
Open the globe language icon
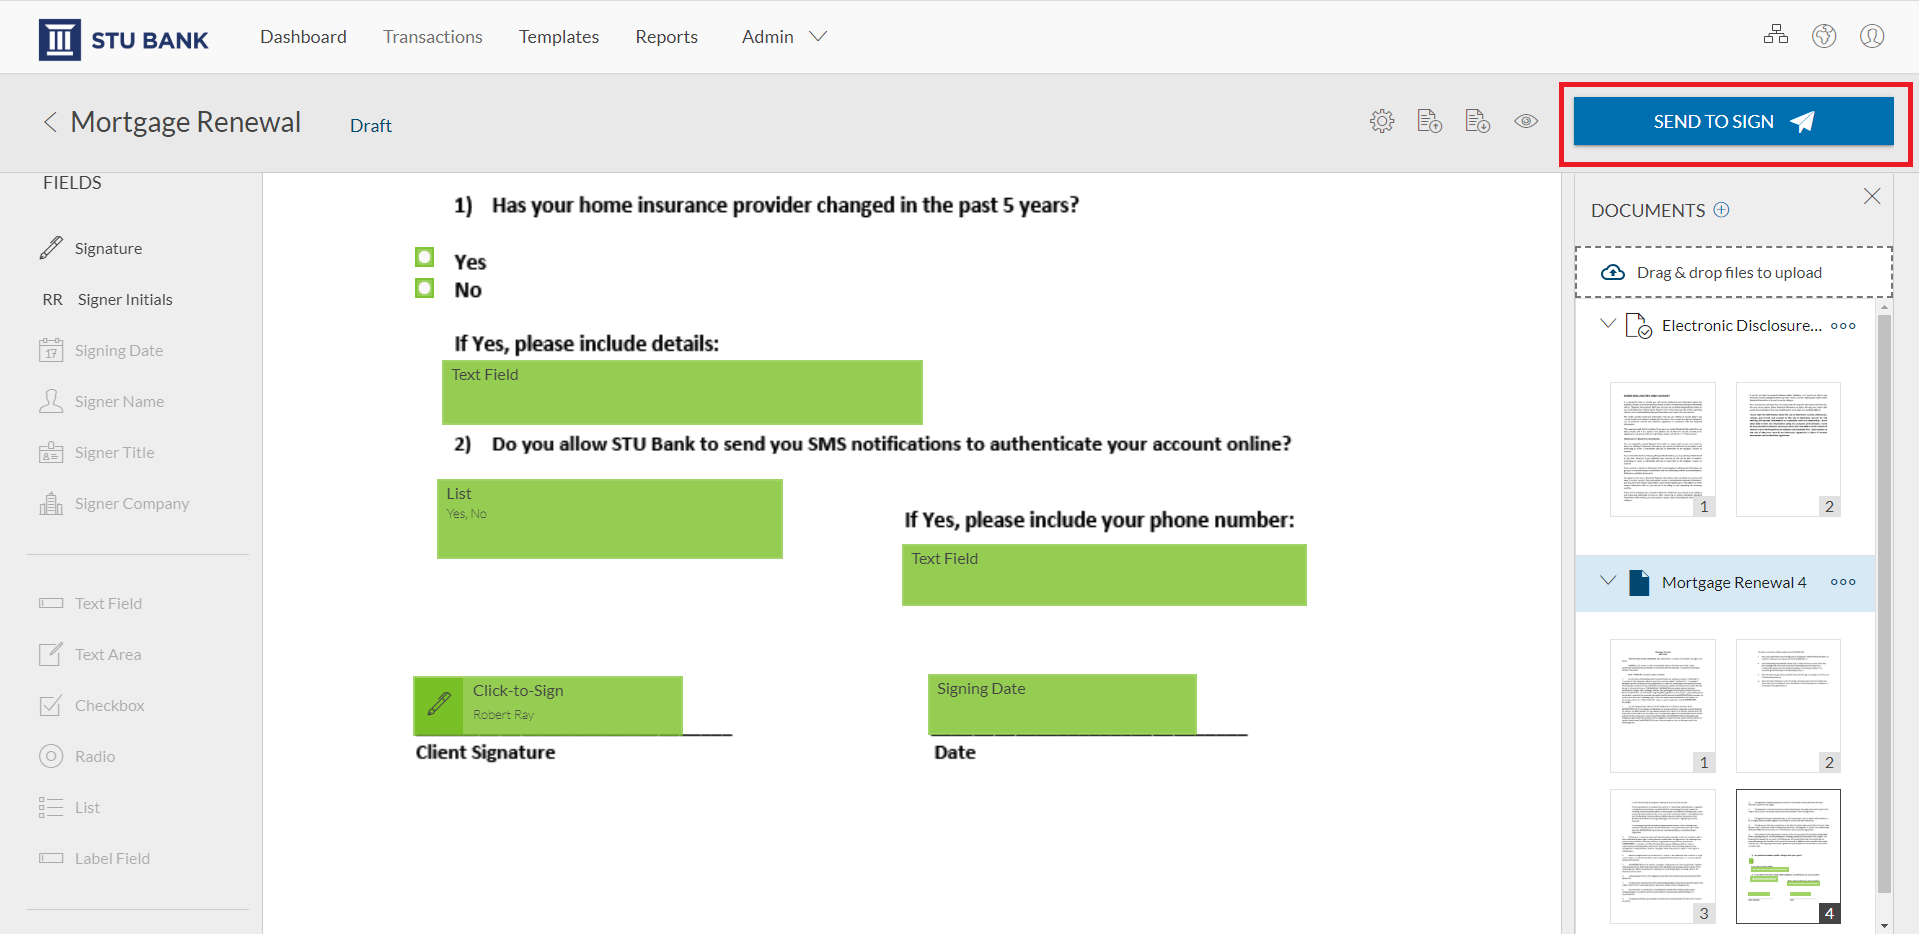[1824, 36]
